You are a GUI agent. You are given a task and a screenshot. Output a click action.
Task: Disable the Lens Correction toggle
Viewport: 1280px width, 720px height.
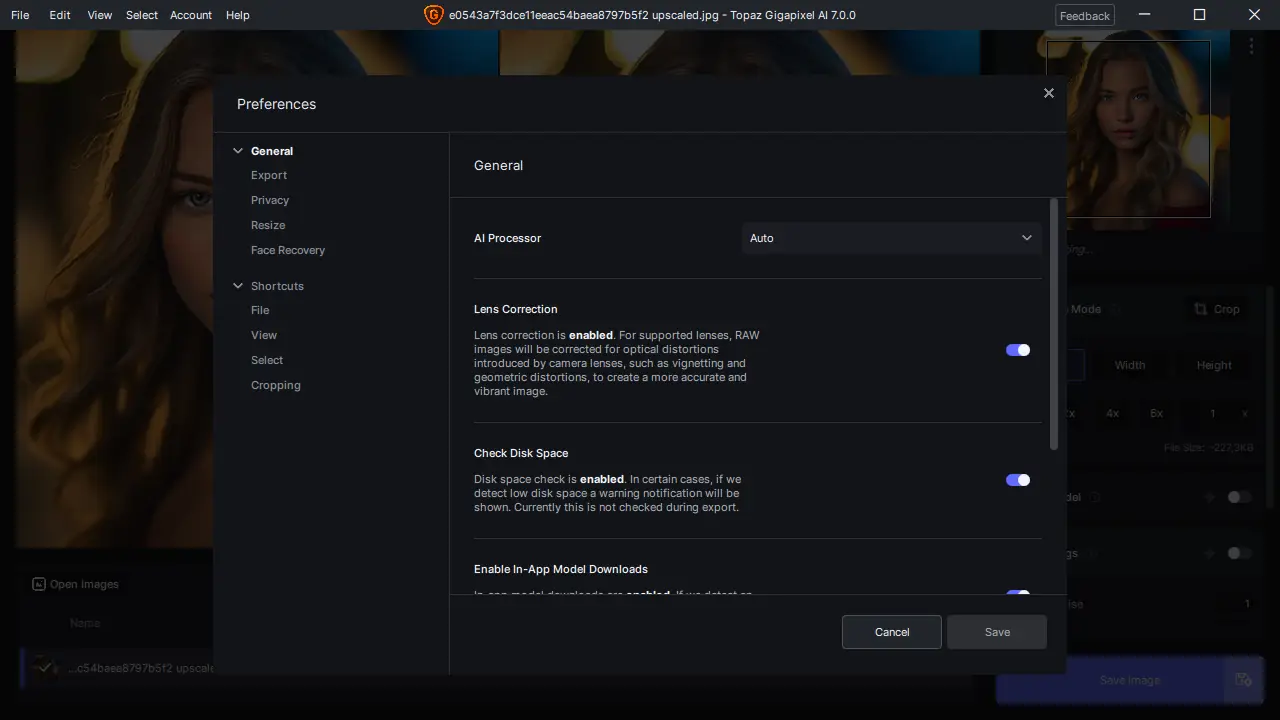coord(1018,350)
